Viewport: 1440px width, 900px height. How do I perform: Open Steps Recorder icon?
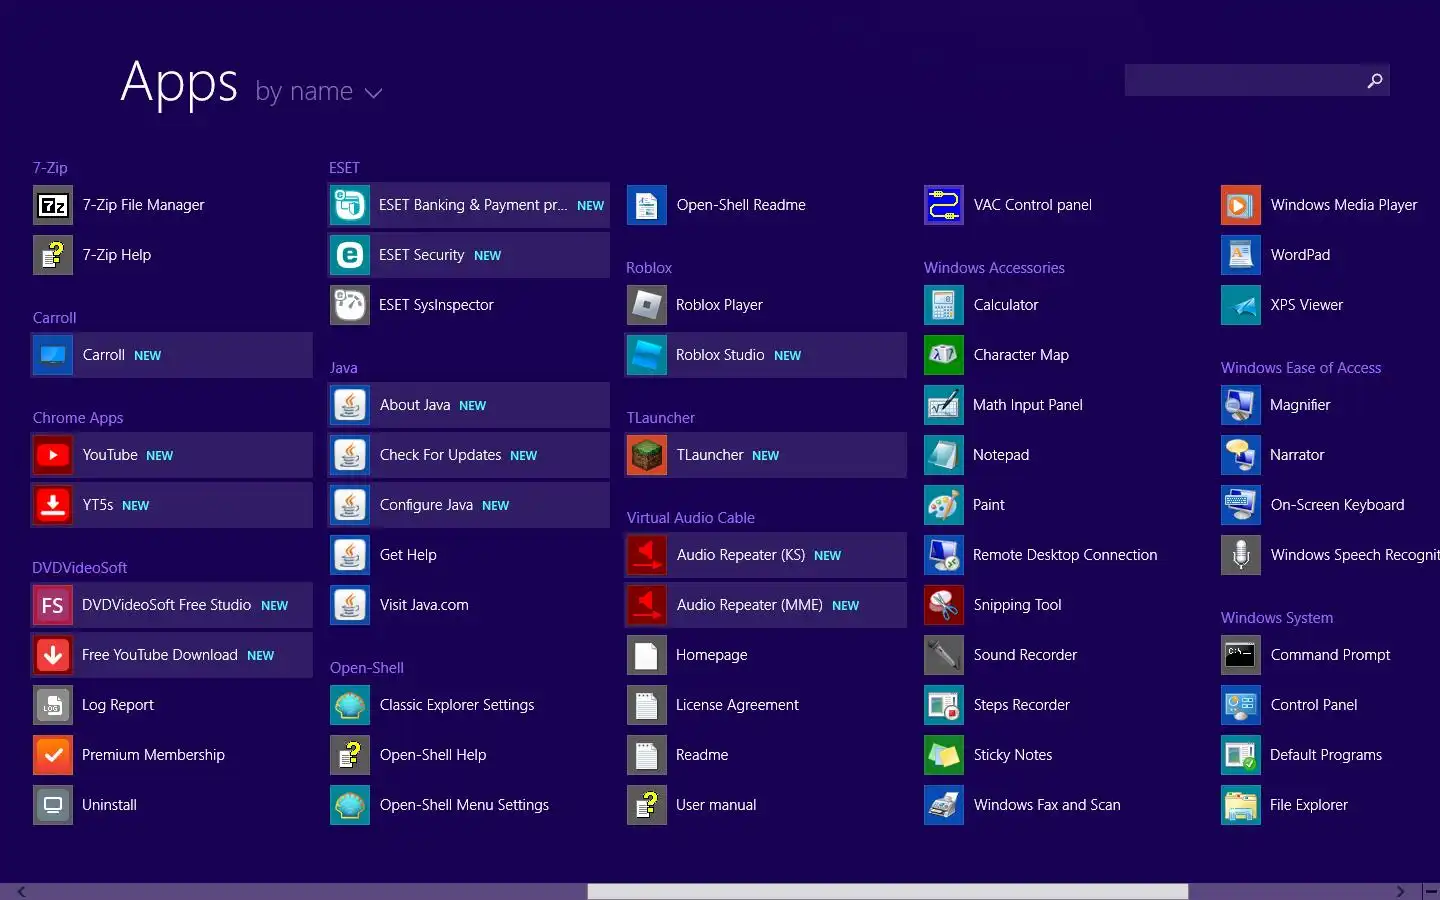click(x=944, y=705)
